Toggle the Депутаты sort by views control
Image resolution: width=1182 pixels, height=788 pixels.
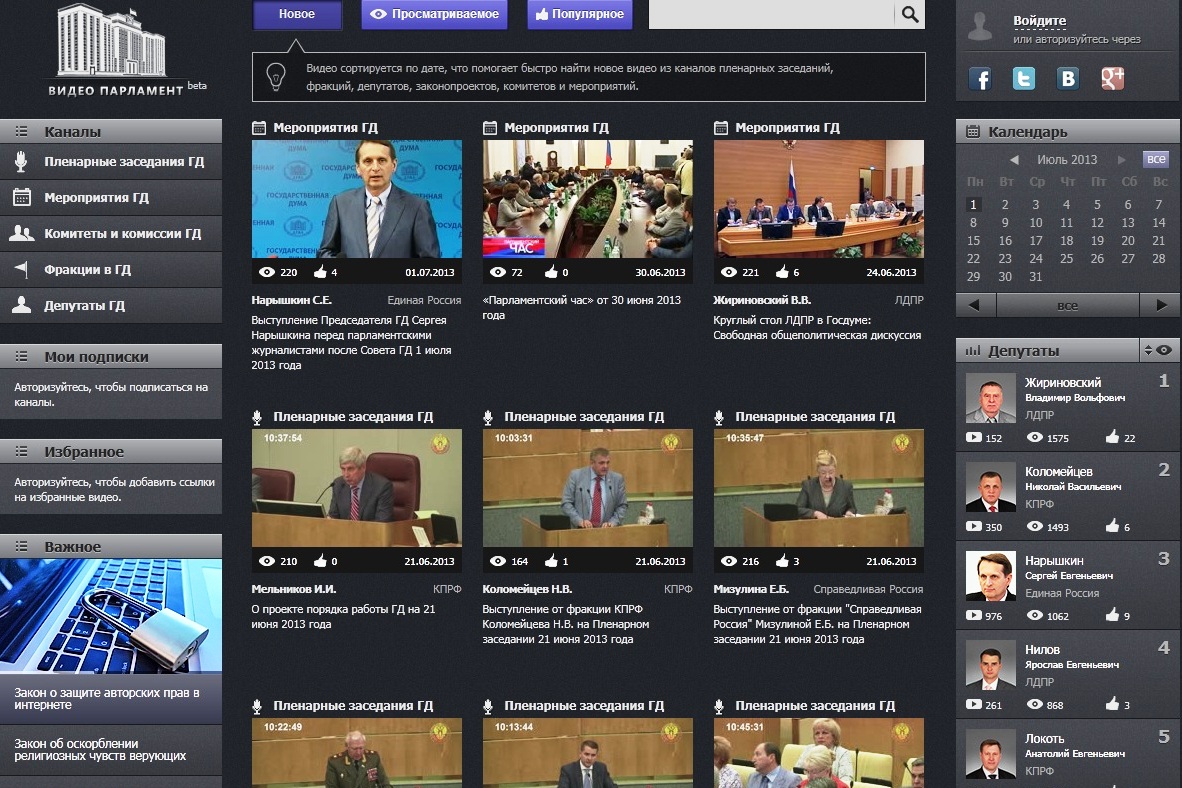1159,350
